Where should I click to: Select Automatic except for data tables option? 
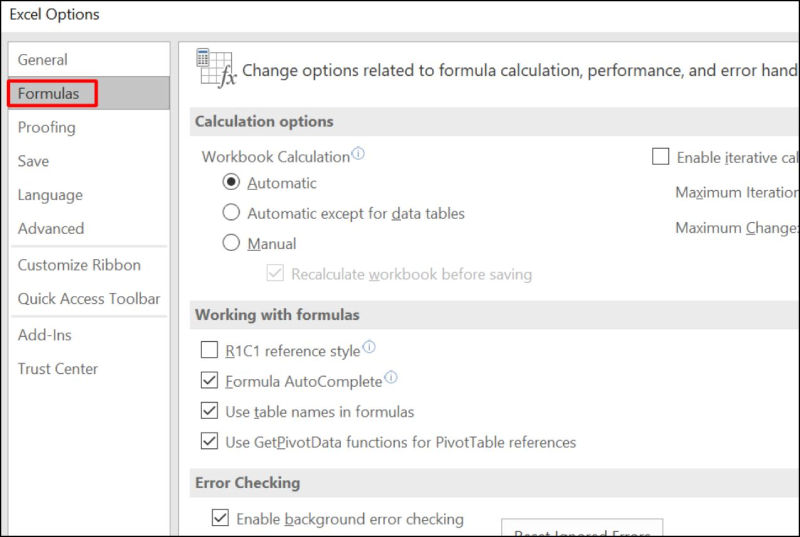coord(231,212)
